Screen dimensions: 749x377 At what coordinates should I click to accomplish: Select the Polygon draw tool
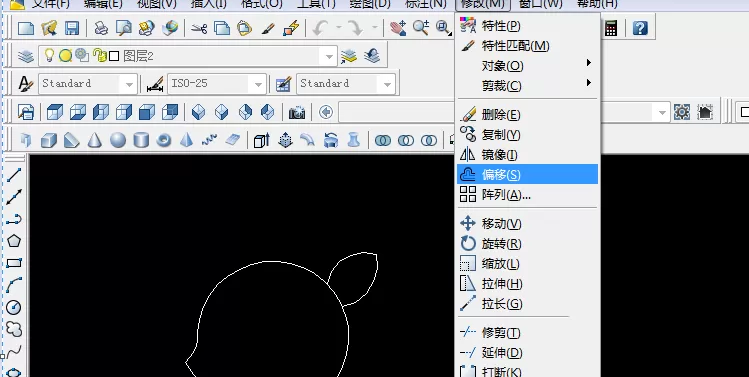[x=14, y=241]
